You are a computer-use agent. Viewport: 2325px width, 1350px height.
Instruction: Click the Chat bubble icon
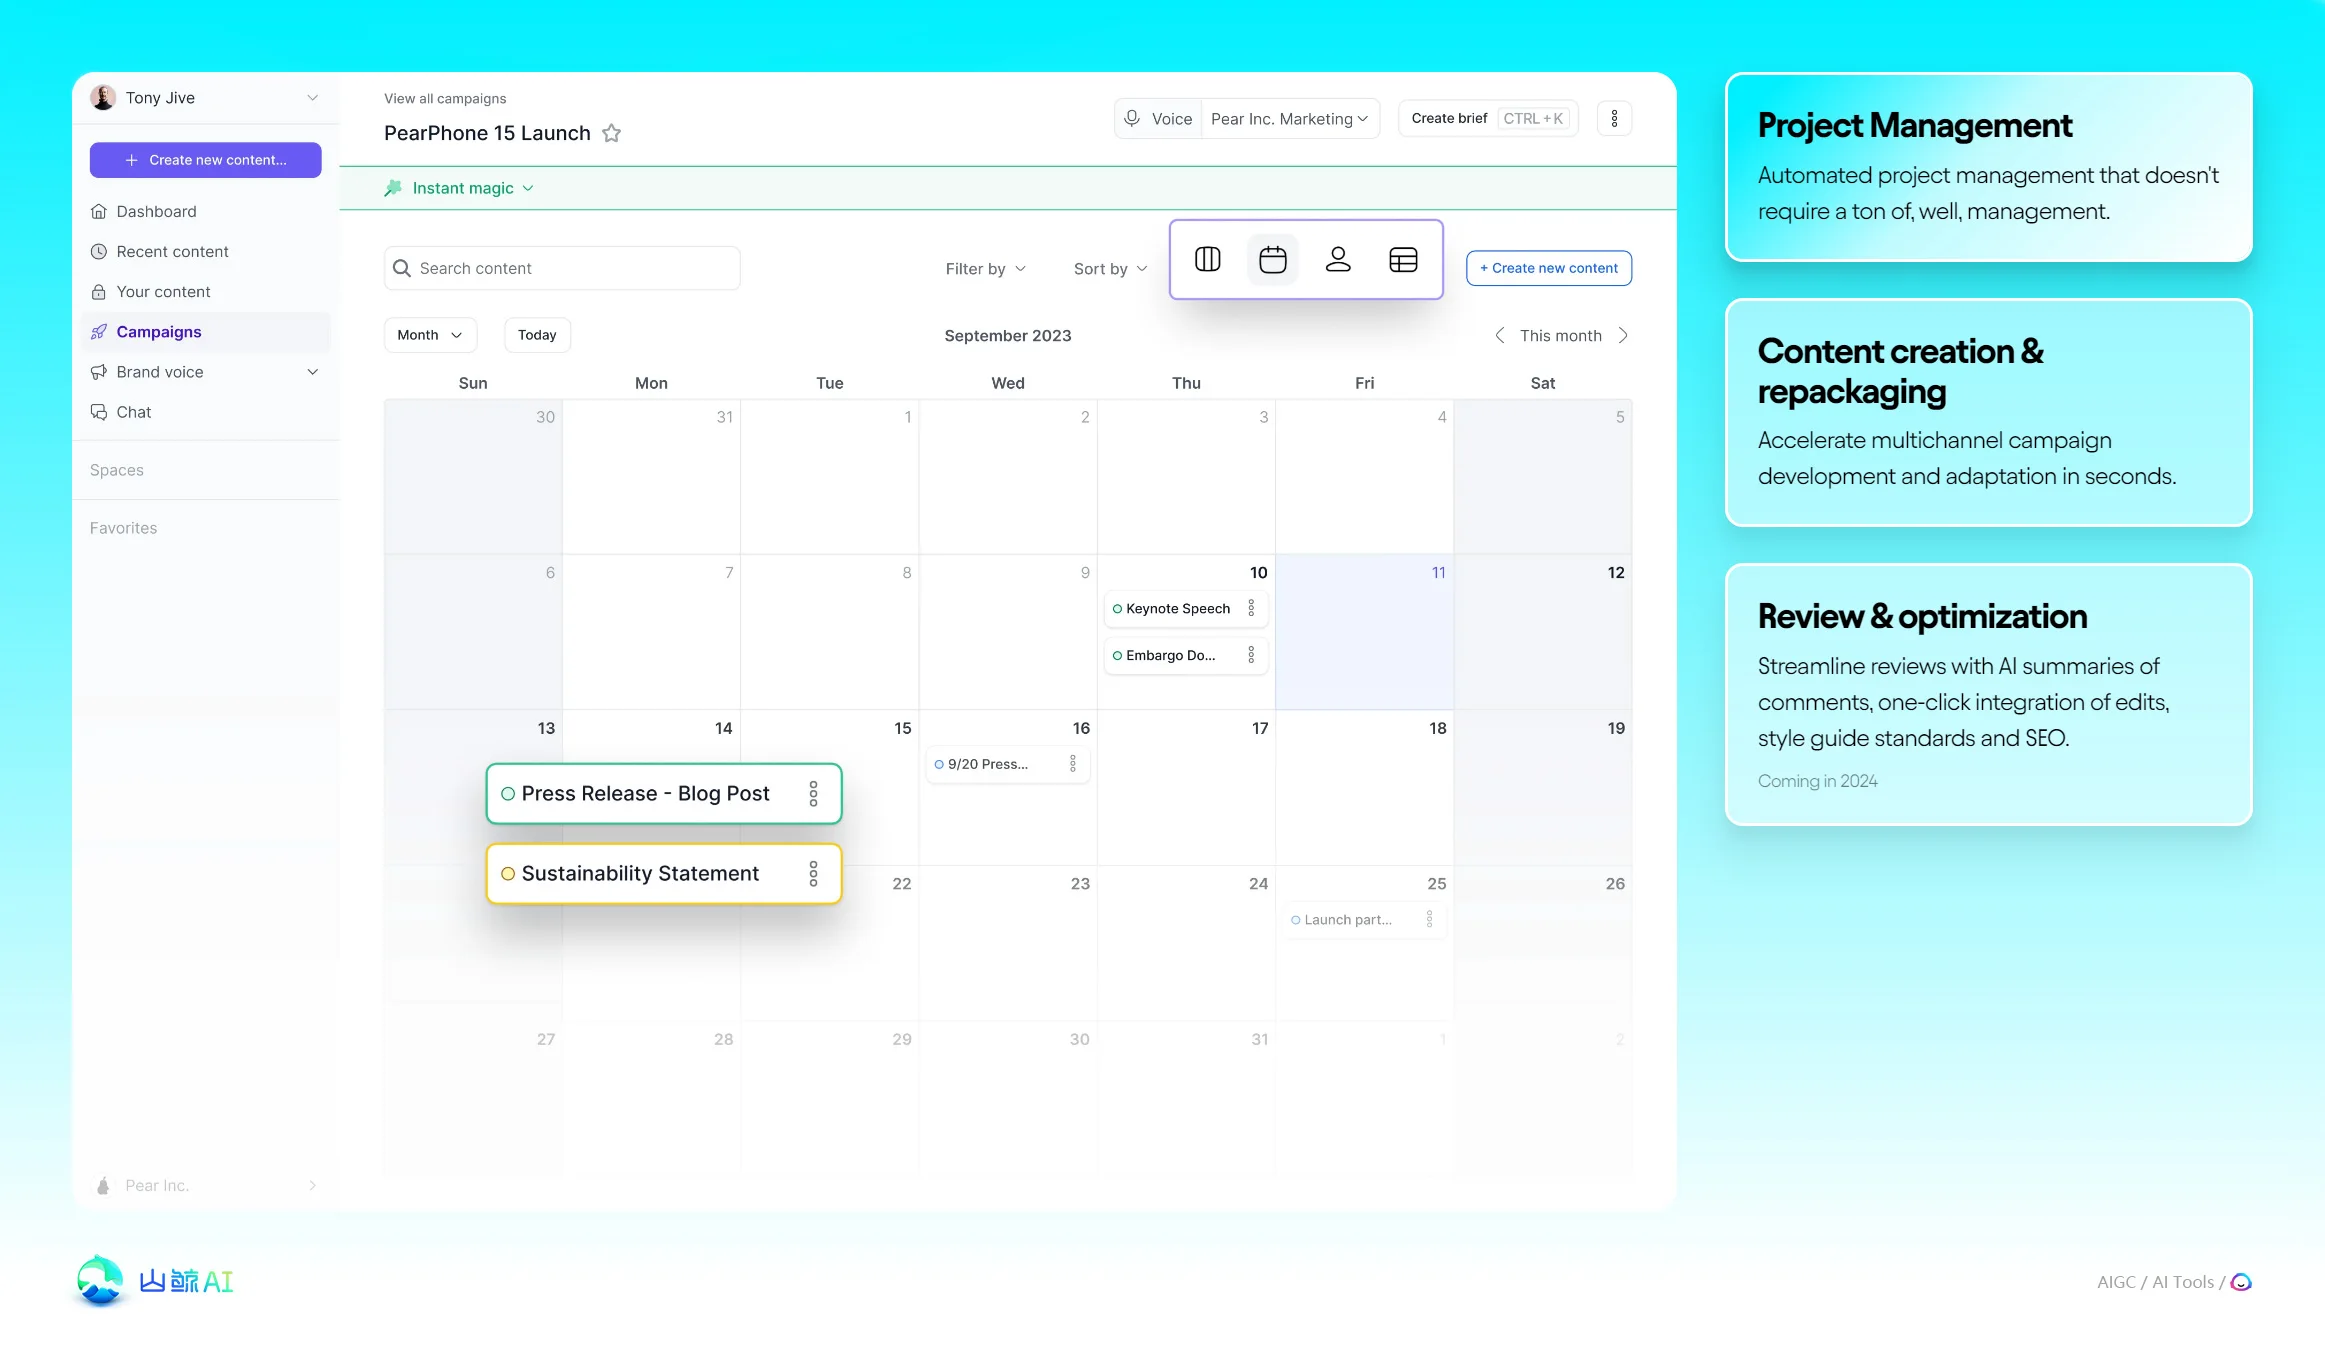tap(99, 412)
